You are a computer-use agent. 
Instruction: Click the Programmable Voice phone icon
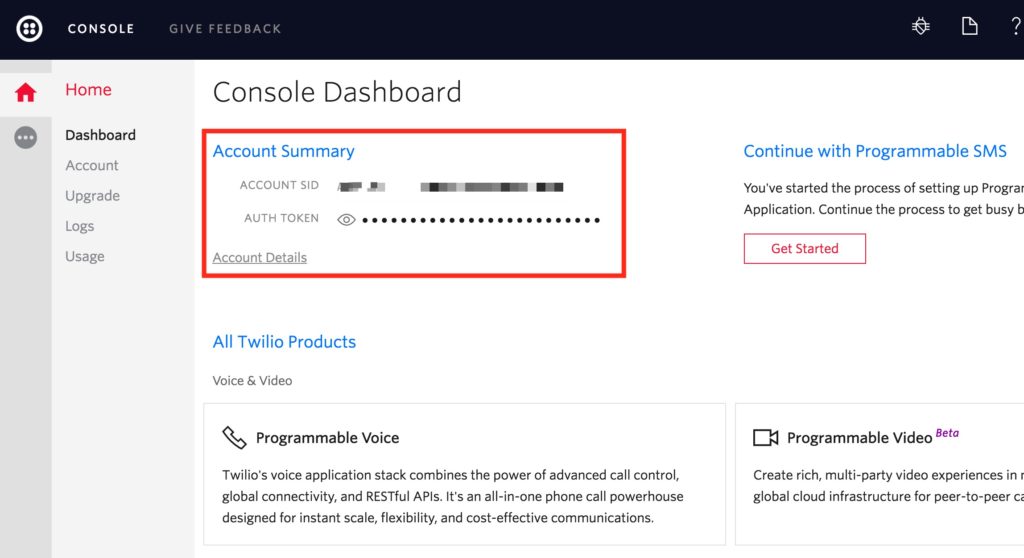[x=234, y=438]
